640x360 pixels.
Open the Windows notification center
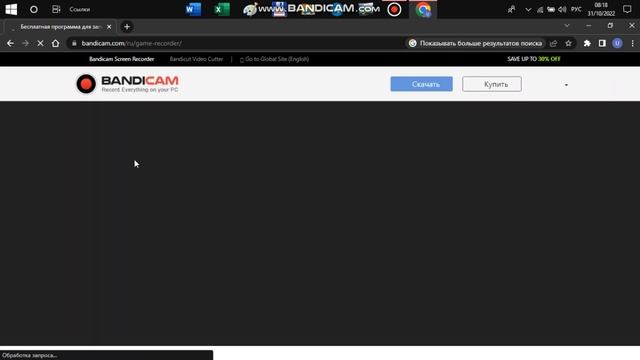[627, 9]
